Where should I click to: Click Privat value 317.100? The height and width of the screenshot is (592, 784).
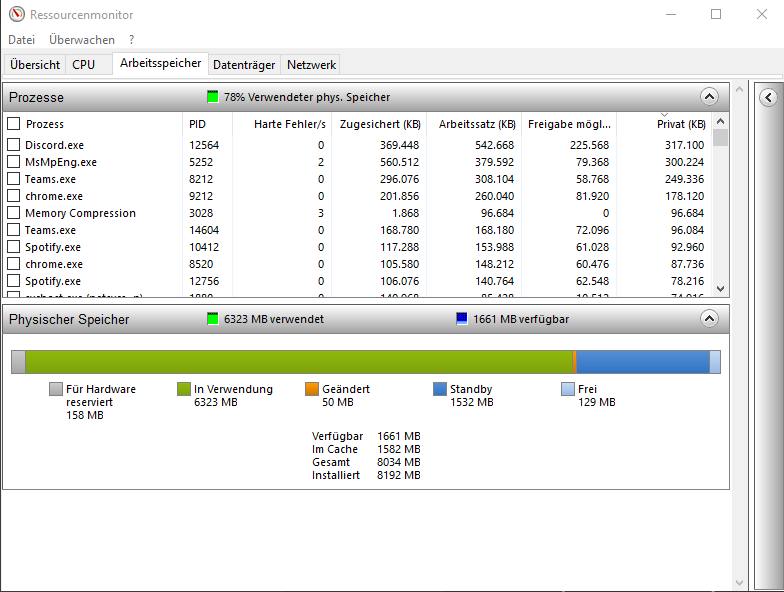pyautogui.click(x=684, y=145)
